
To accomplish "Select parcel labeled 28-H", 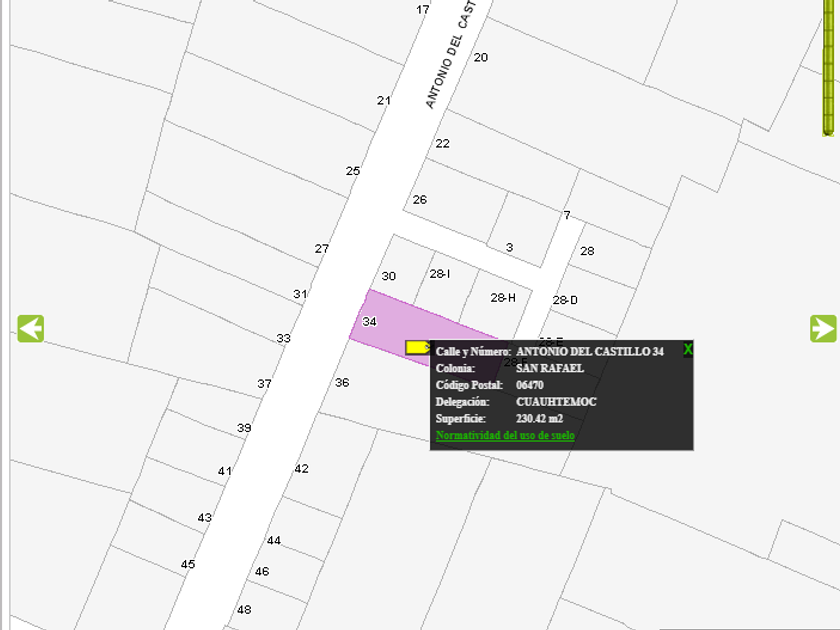I will pos(503,297).
